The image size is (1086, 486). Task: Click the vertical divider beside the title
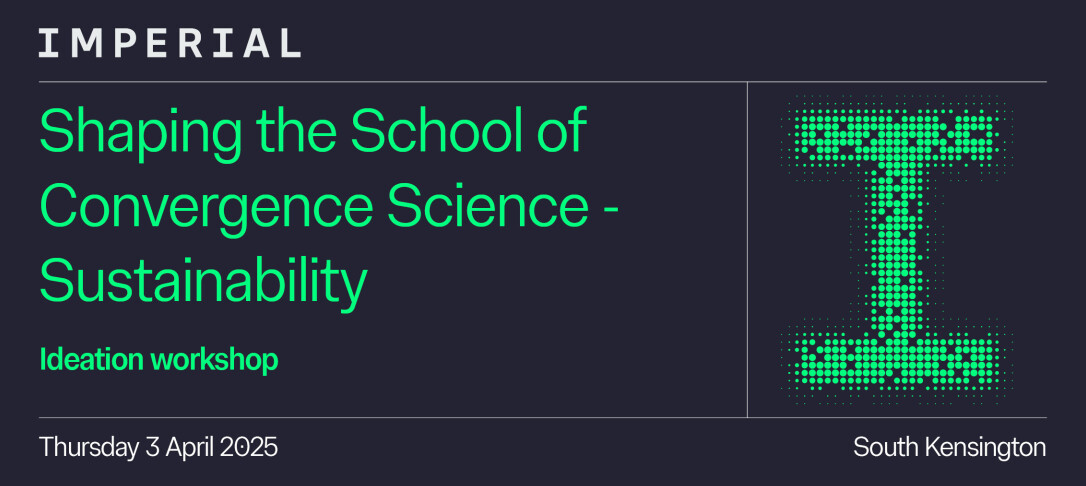[x=747, y=249]
